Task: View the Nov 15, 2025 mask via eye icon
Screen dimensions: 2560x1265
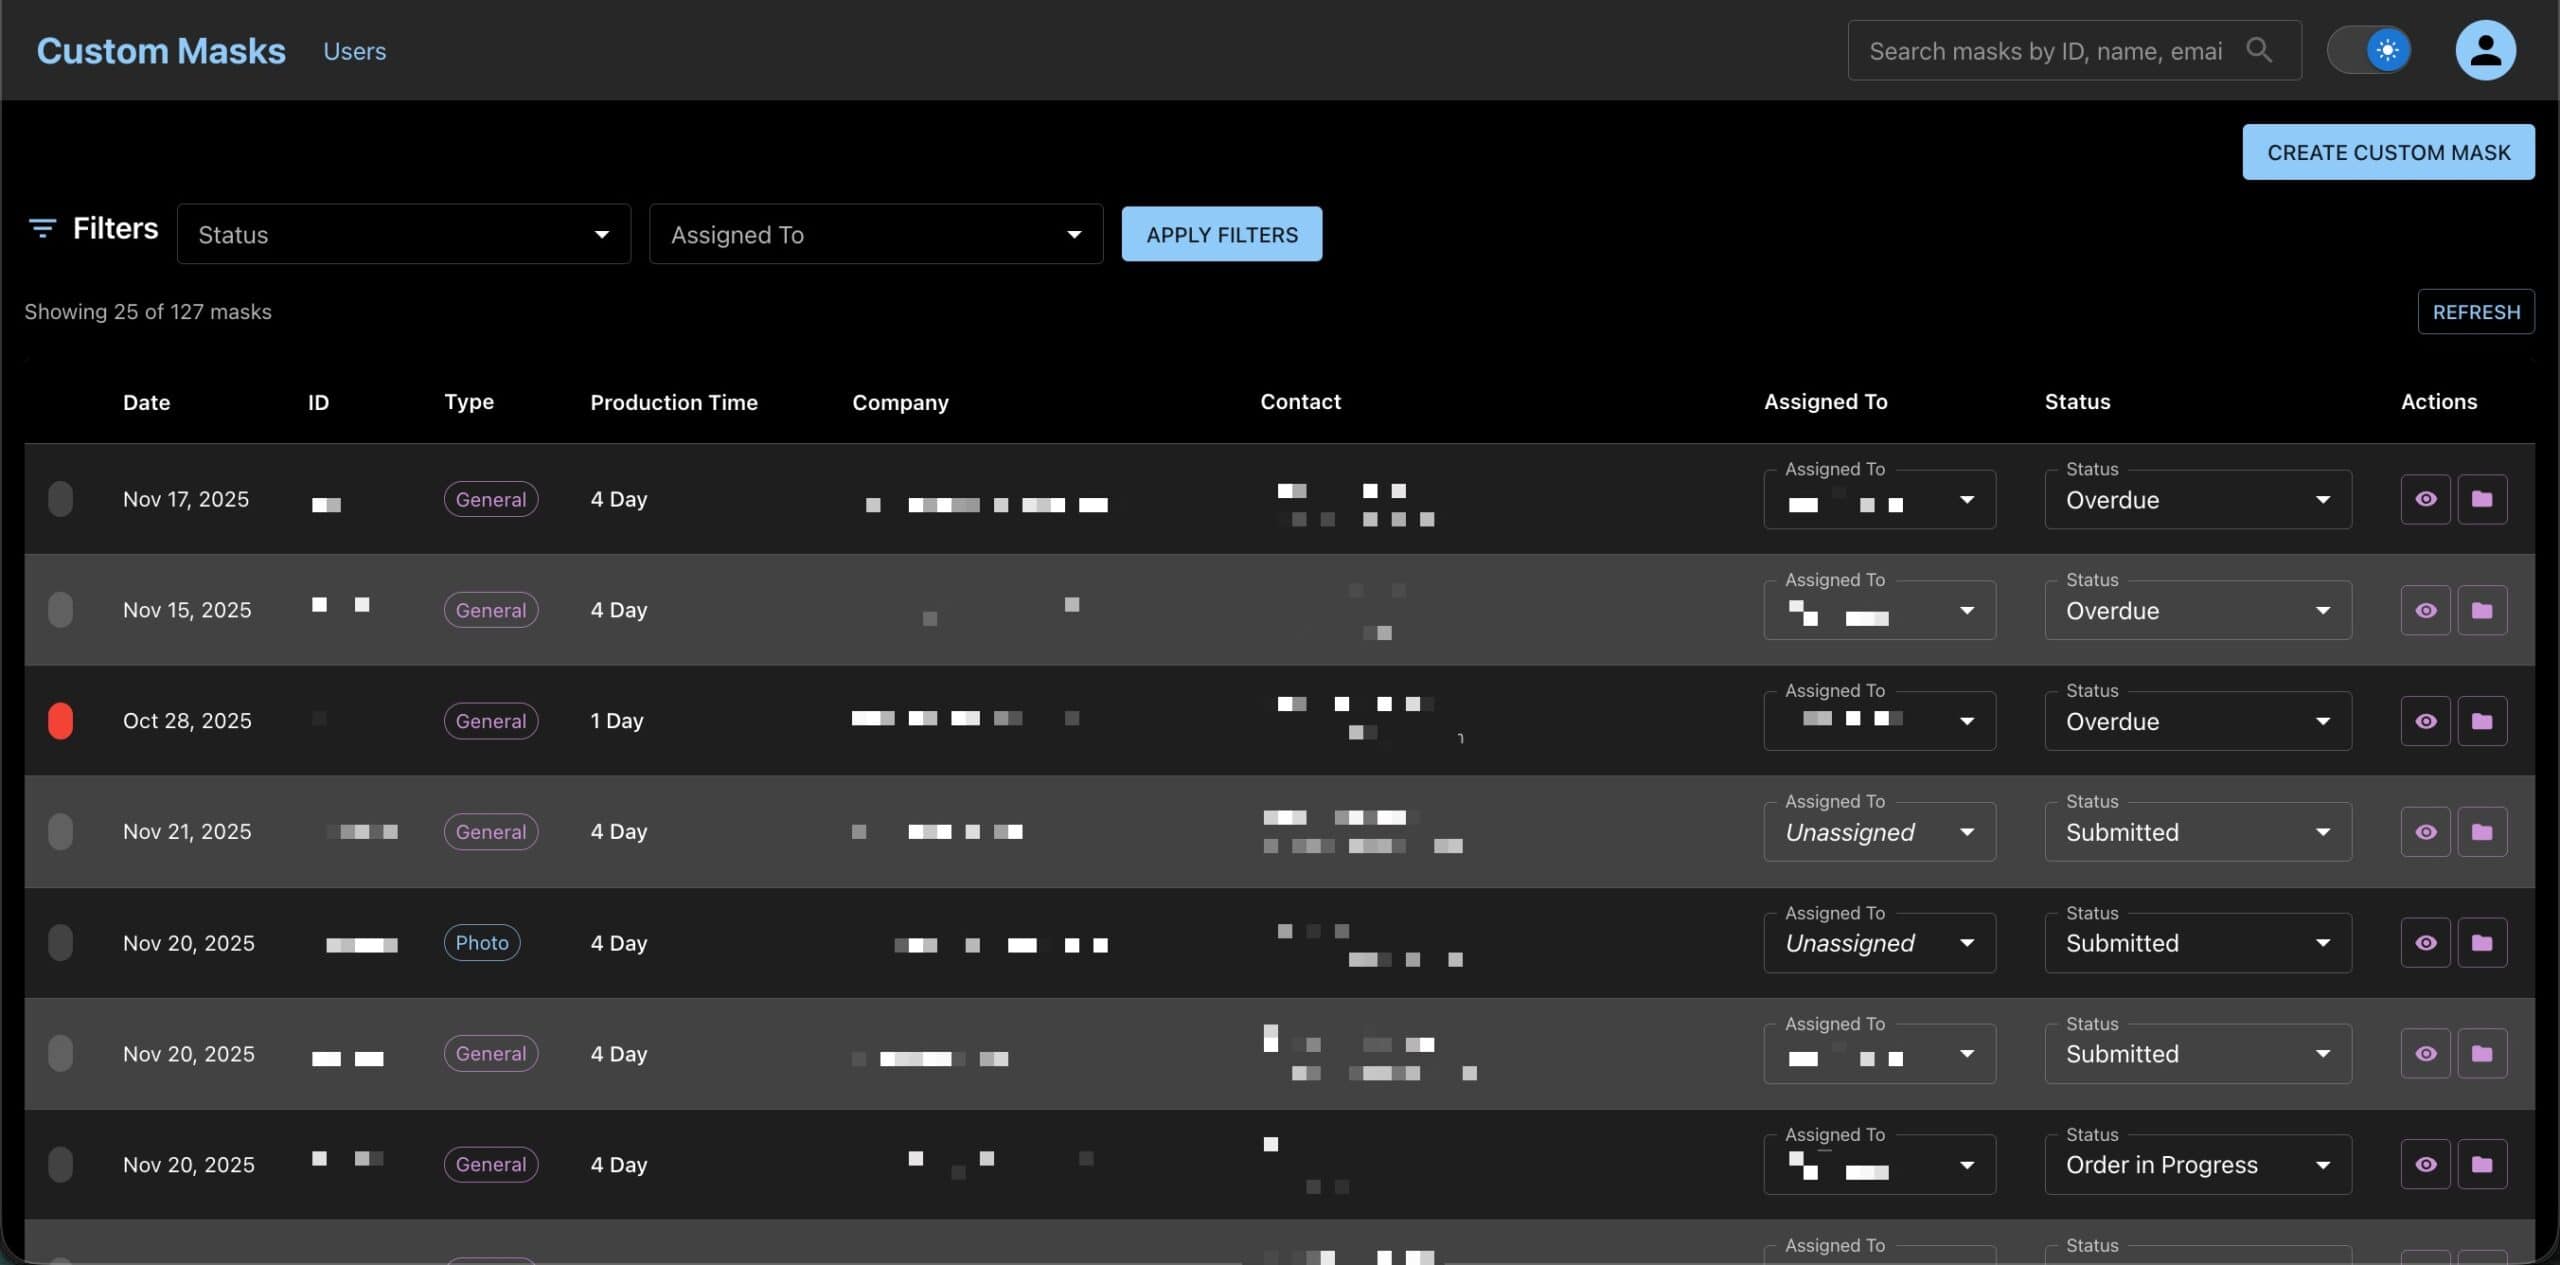Action: point(2425,610)
